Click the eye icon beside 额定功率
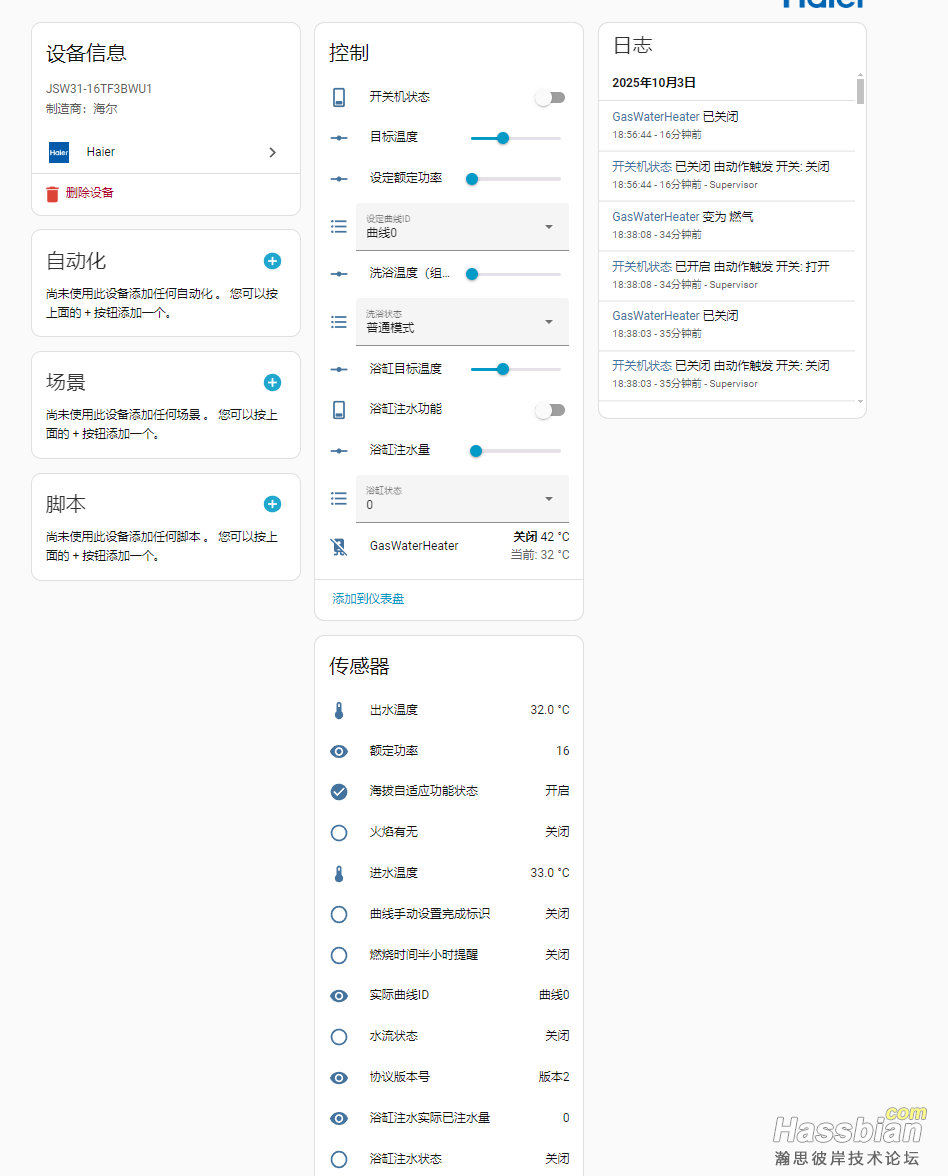 coord(339,751)
